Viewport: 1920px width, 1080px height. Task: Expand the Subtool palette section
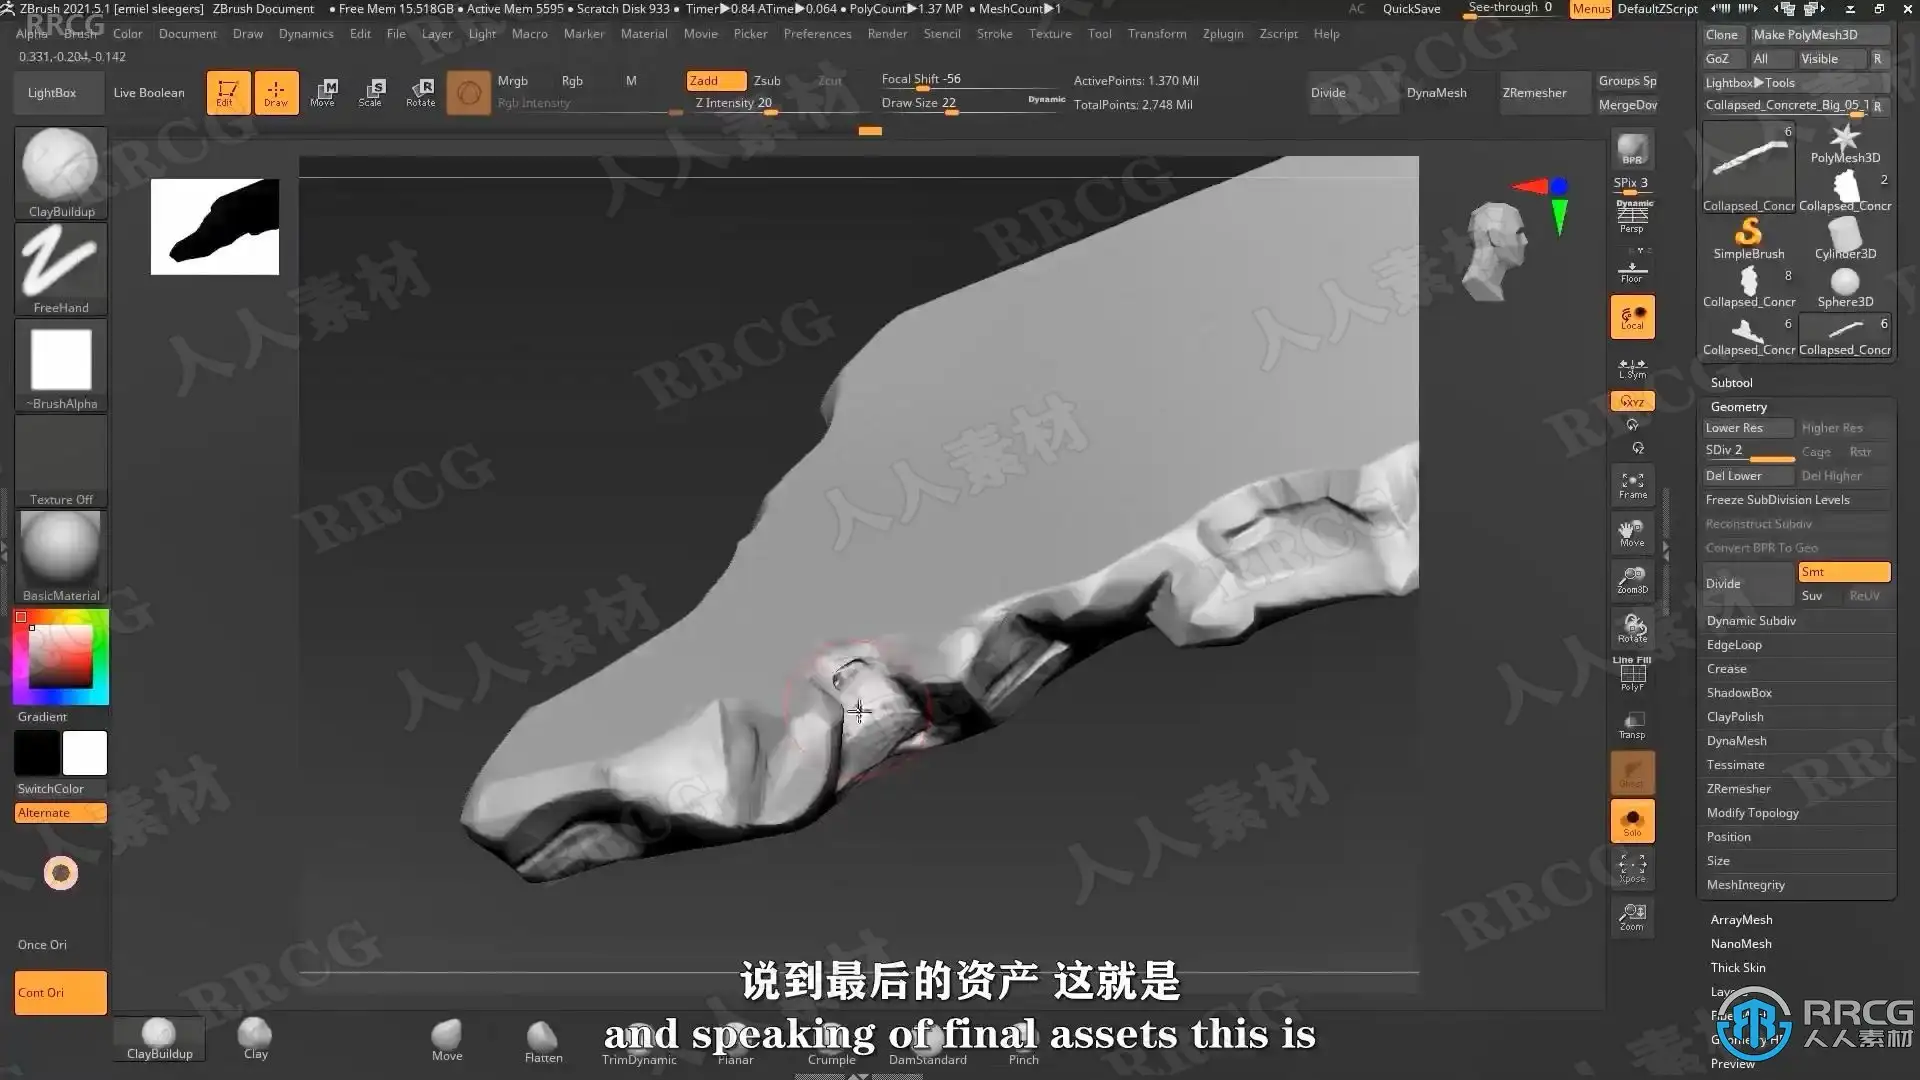click(1731, 382)
